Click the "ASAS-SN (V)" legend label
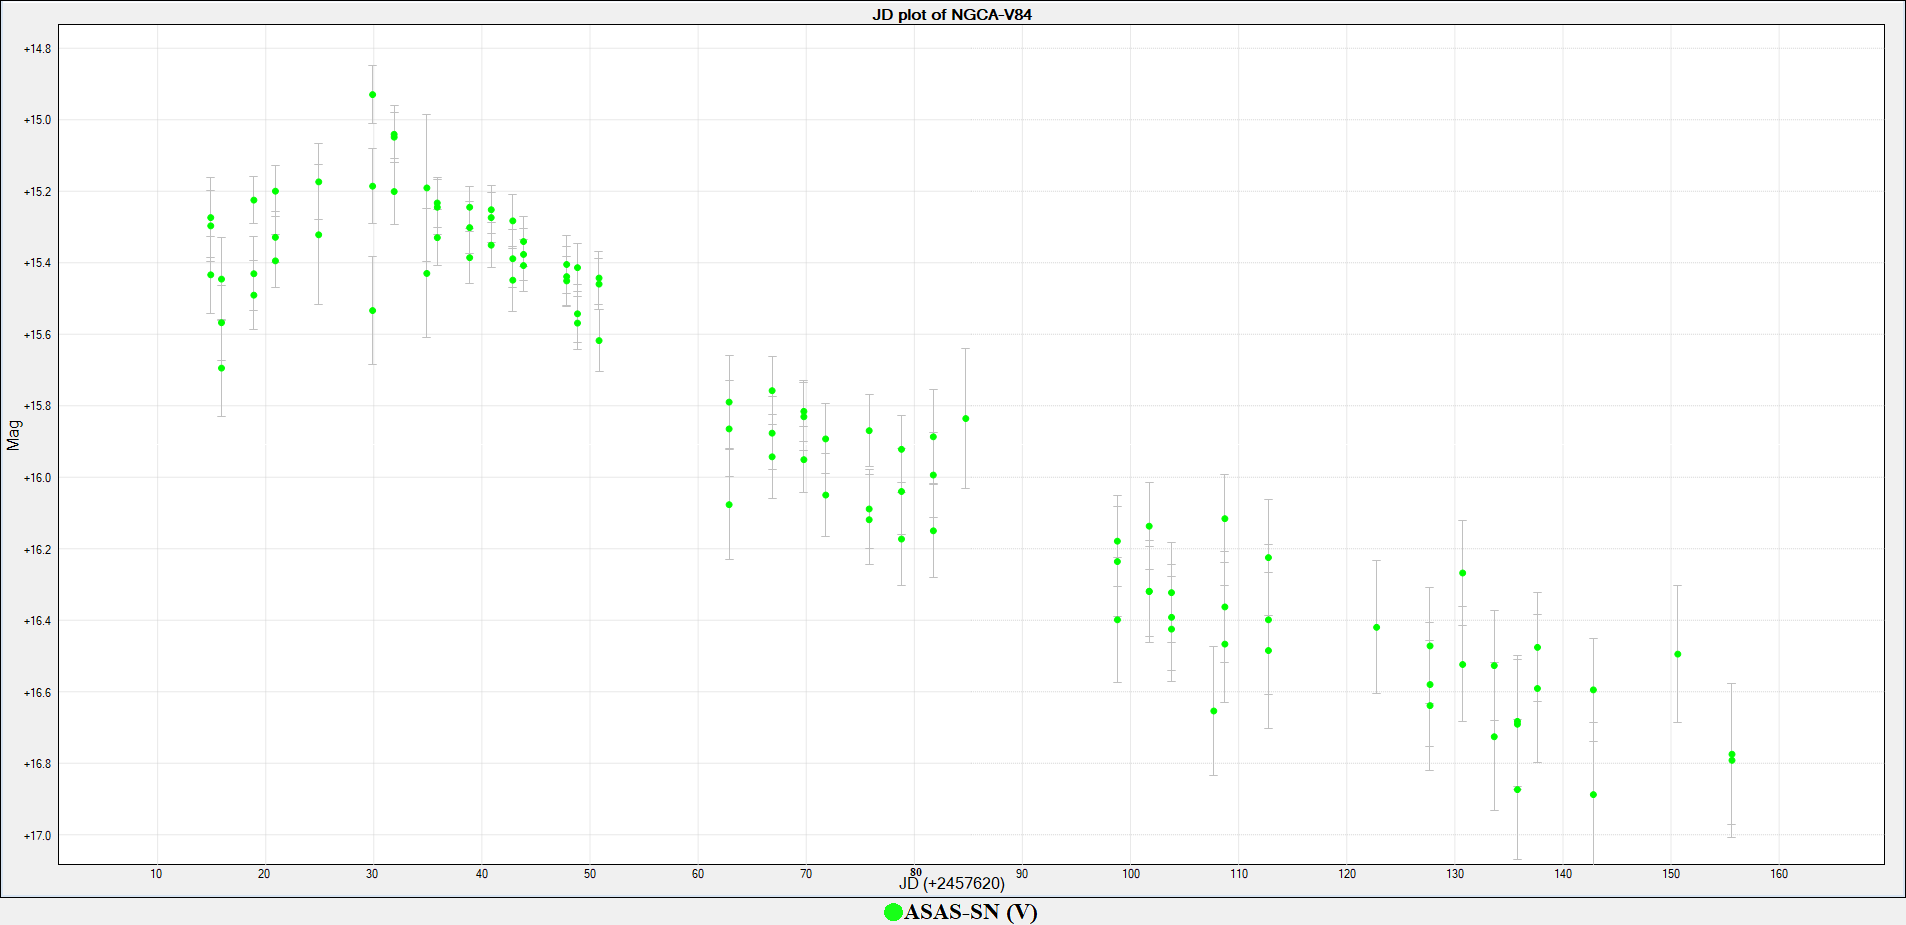 pos(970,912)
